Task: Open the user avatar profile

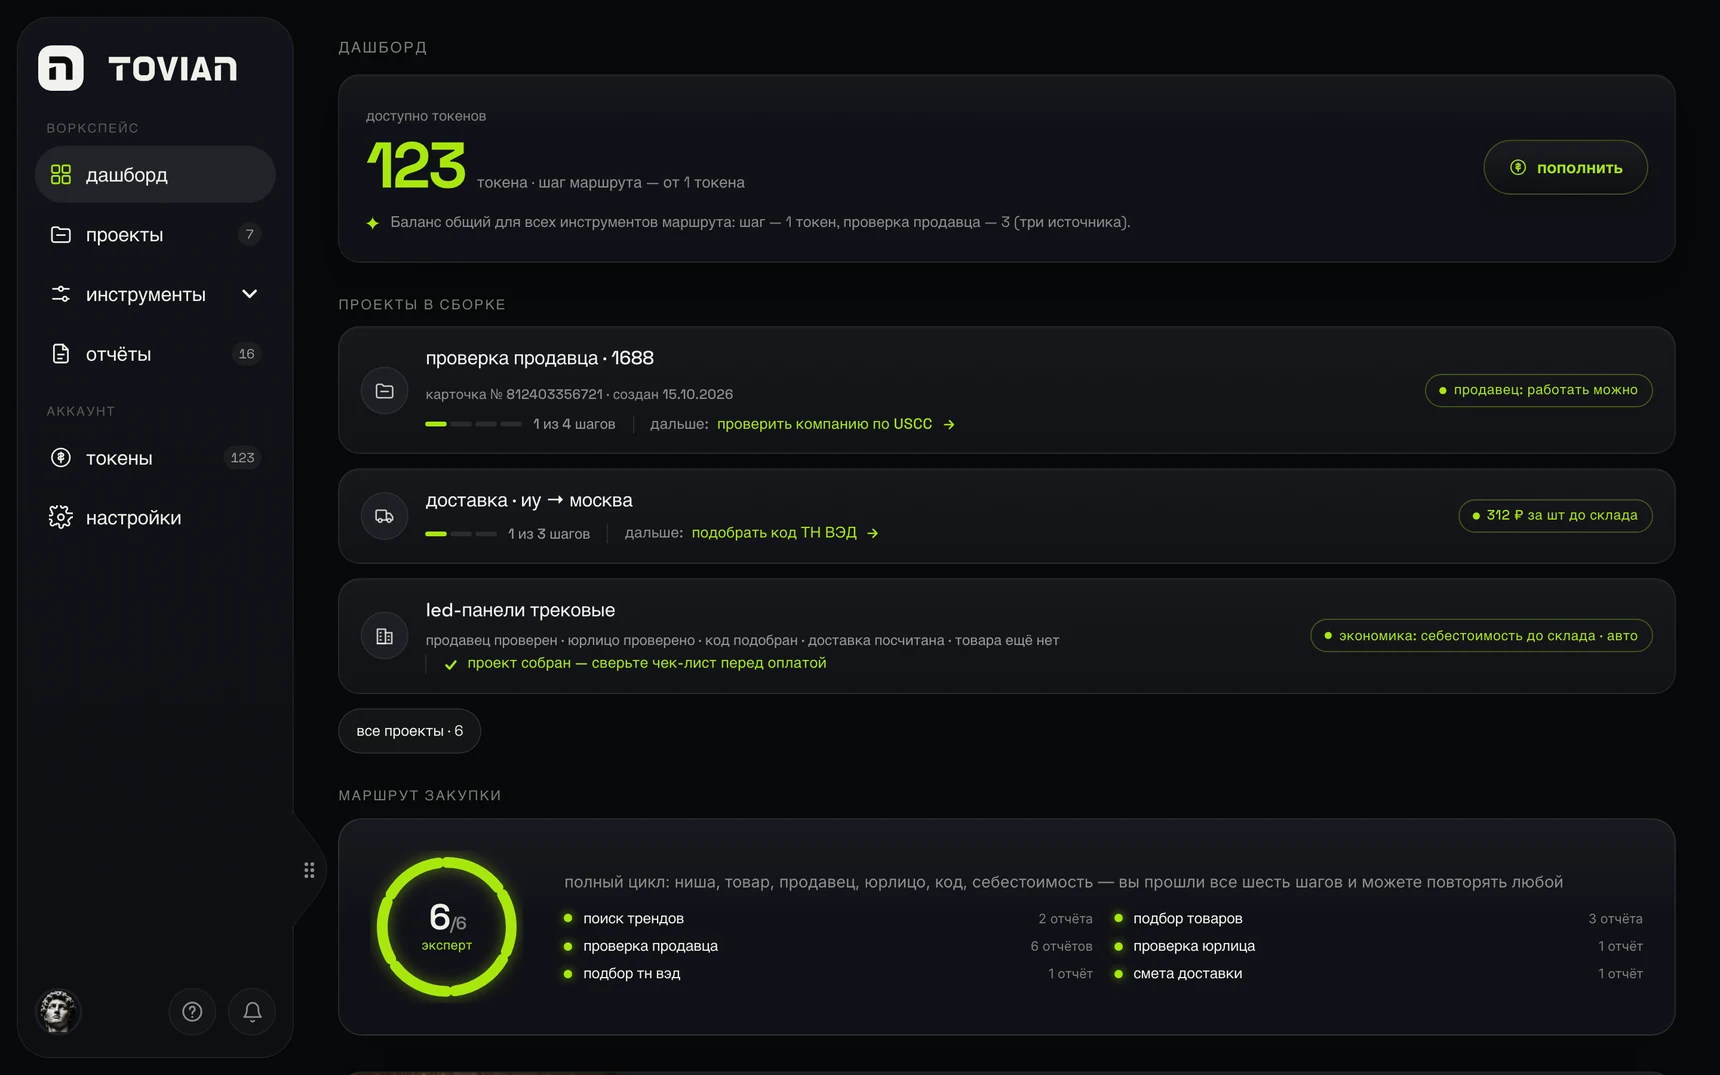Action: coord(58,1011)
